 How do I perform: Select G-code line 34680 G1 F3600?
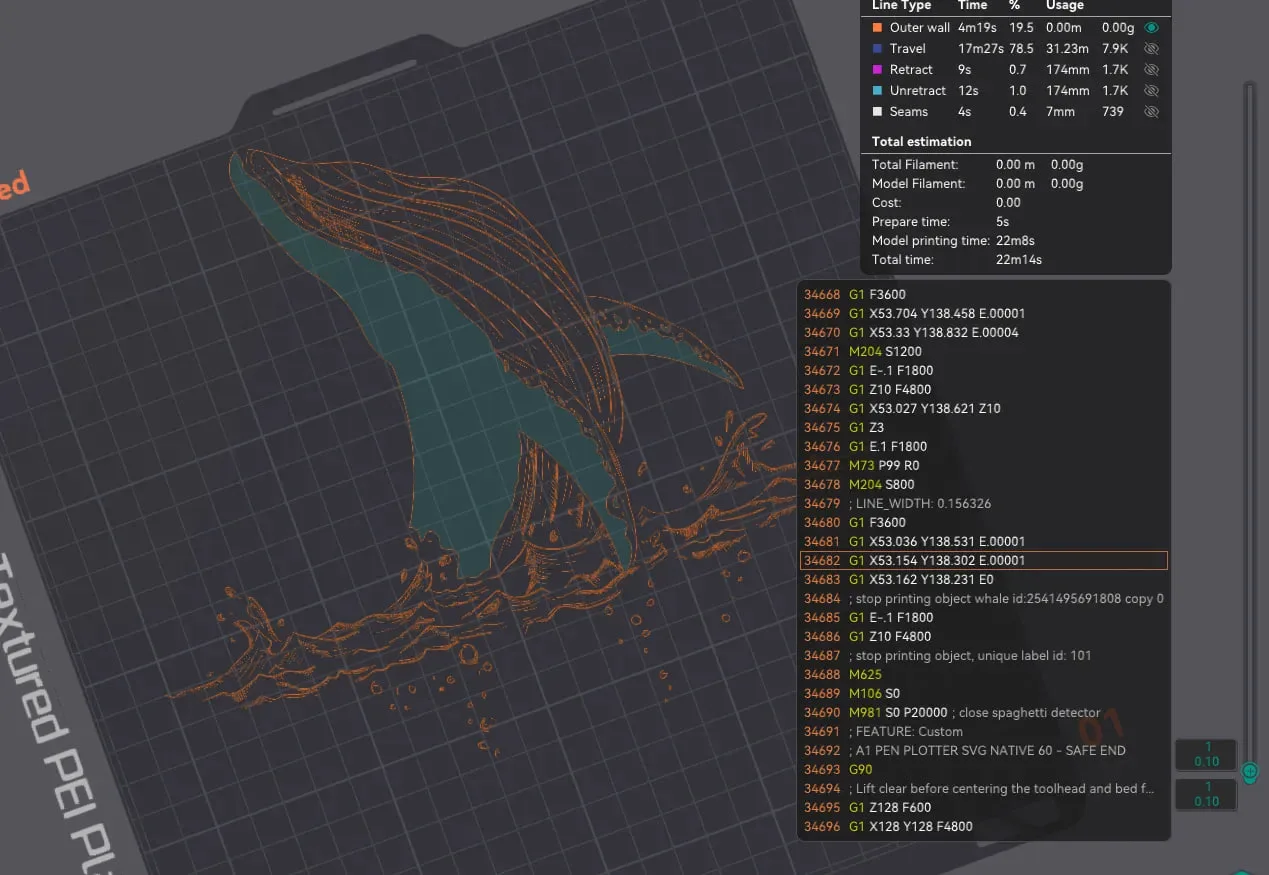click(983, 523)
